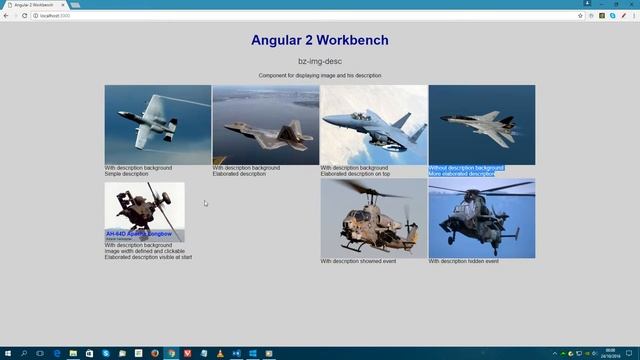Open Skype from the taskbar
This screenshot has width=640, height=360.
coord(106,353)
